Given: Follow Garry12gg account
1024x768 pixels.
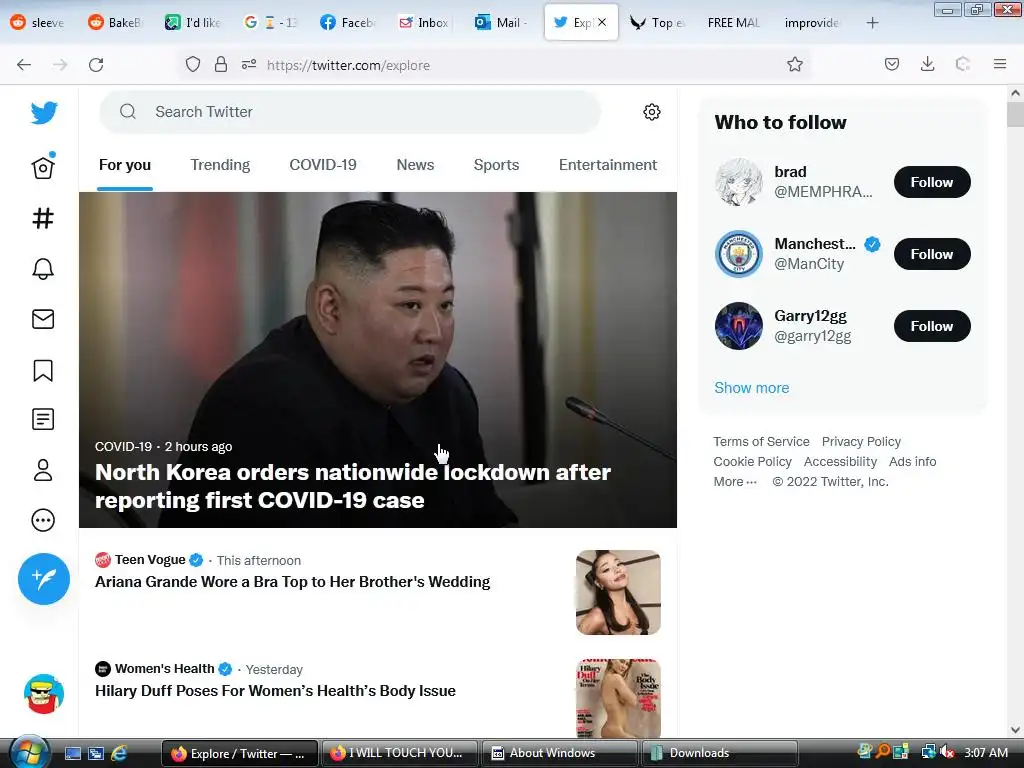Looking at the screenshot, I should tap(932, 326).
